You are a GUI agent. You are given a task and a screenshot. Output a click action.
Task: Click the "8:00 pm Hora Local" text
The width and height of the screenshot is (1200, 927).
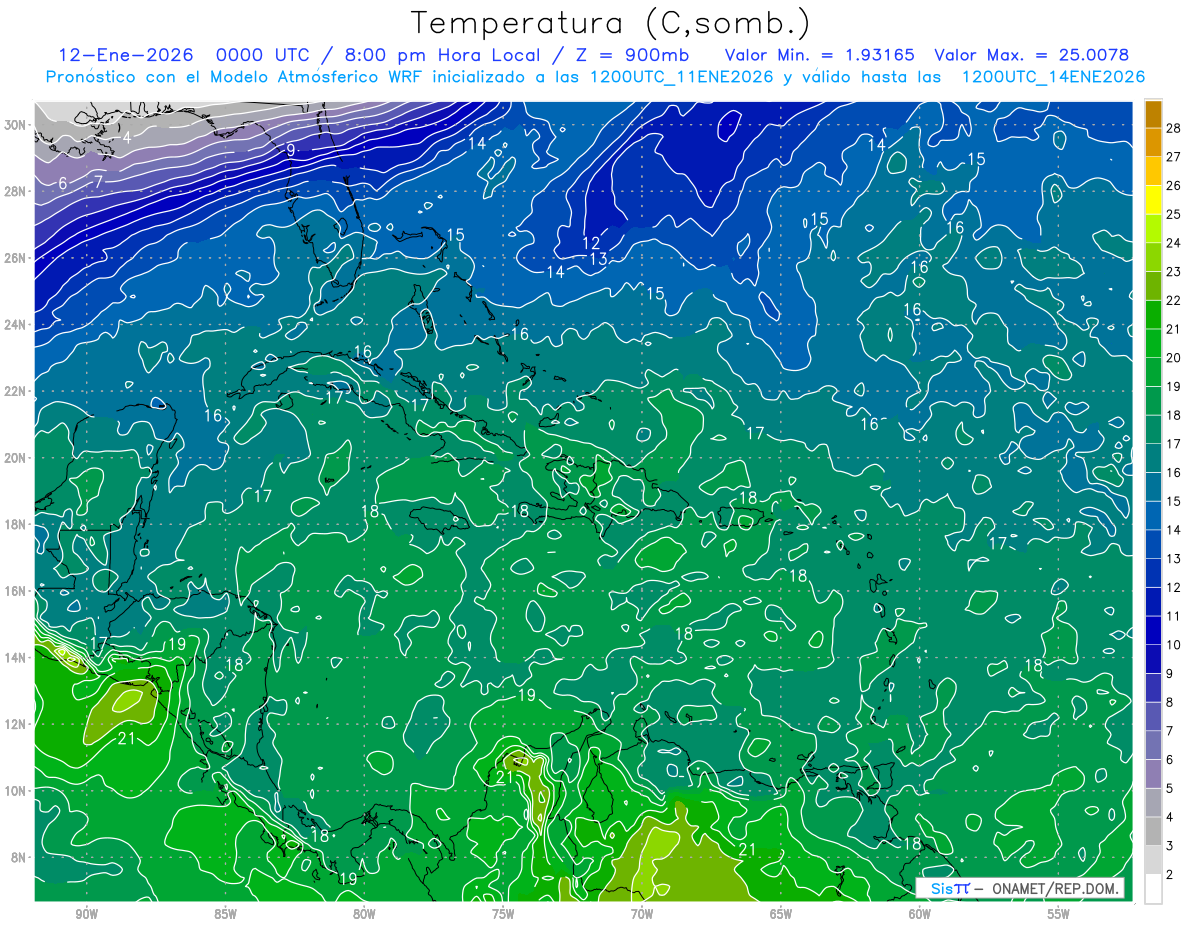(x=441, y=54)
